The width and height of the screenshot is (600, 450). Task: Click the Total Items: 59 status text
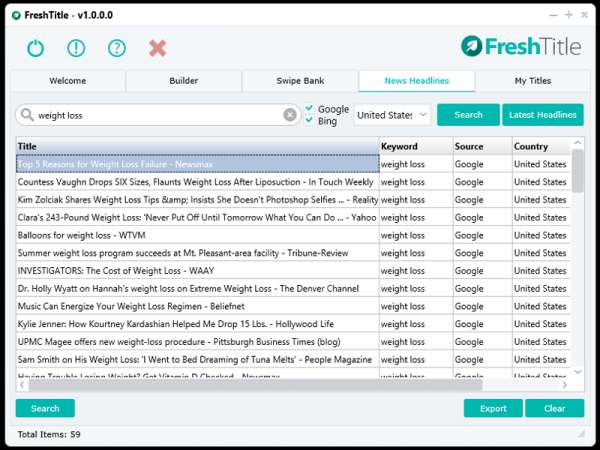[49, 434]
